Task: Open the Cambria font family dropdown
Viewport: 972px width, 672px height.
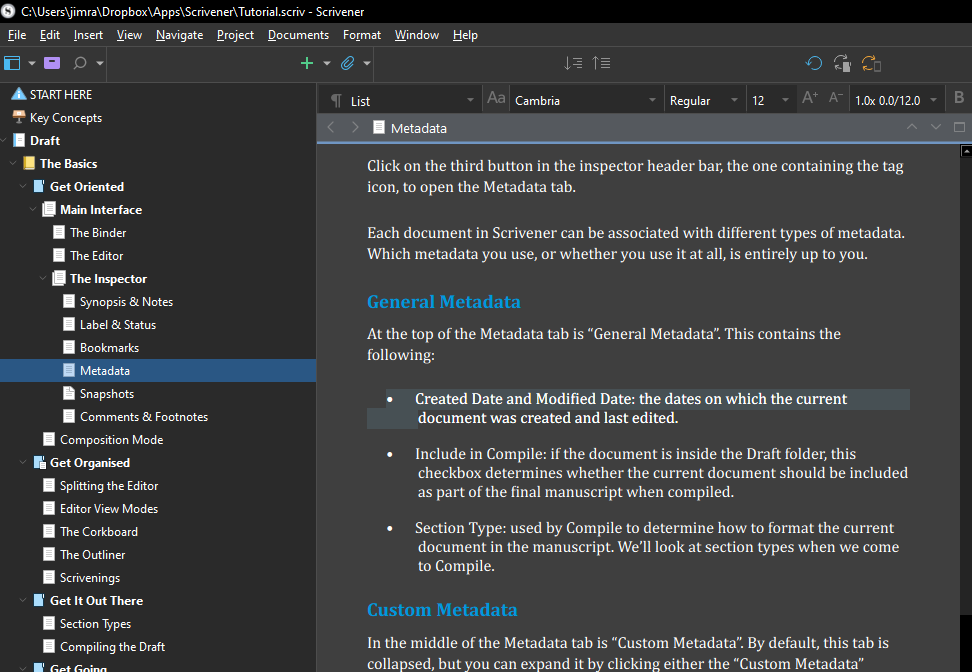Action: click(x=585, y=100)
